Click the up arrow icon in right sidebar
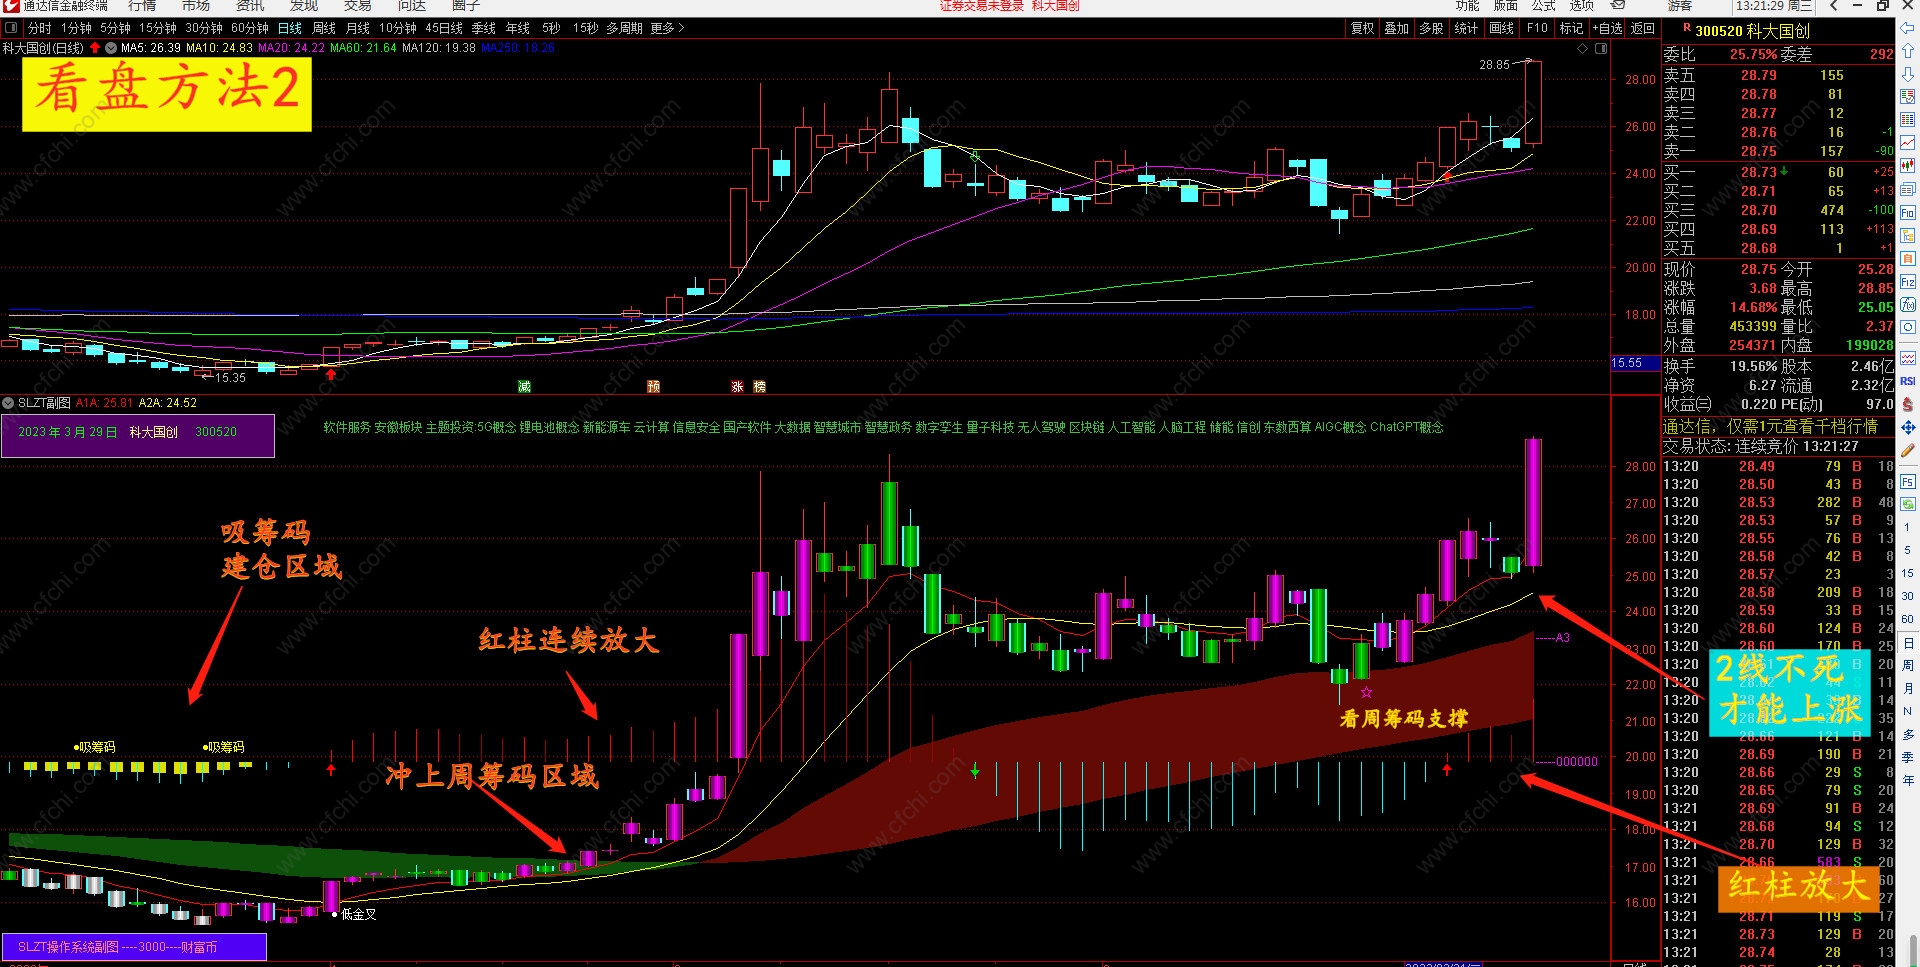This screenshot has height=967, width=1920. pos(1908,51)
